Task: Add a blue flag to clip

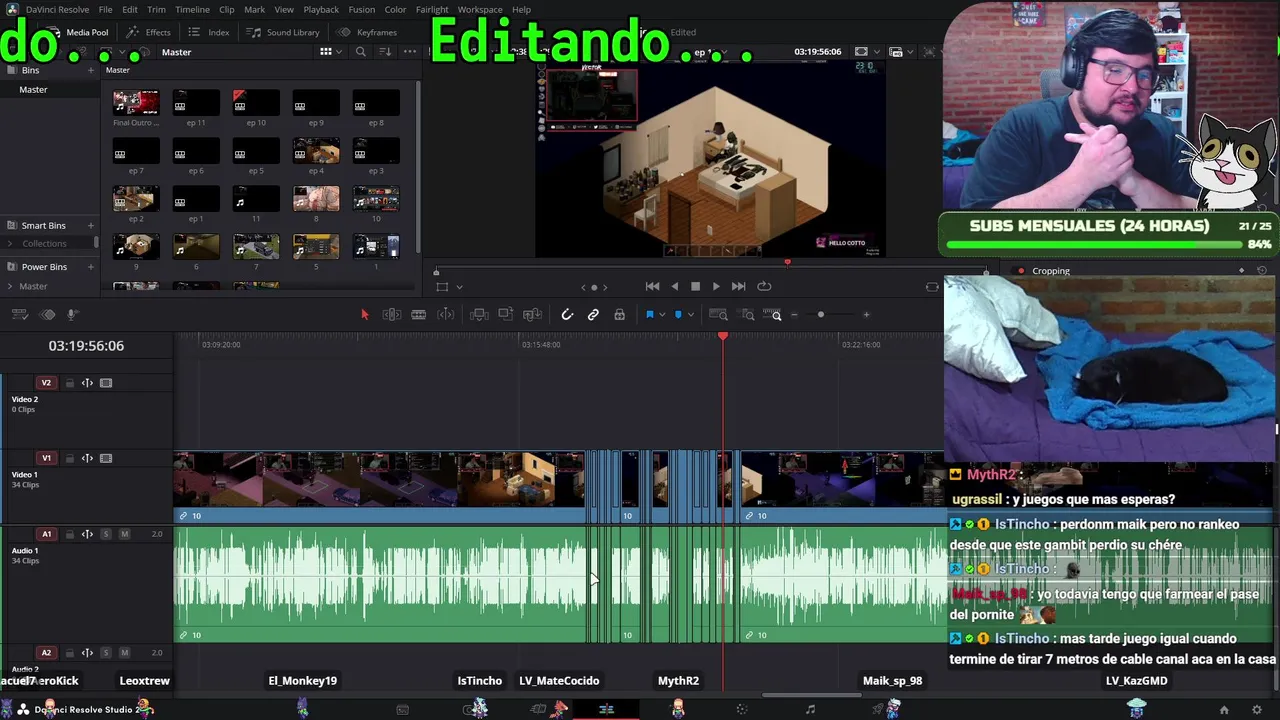Action: pos(649,315)
